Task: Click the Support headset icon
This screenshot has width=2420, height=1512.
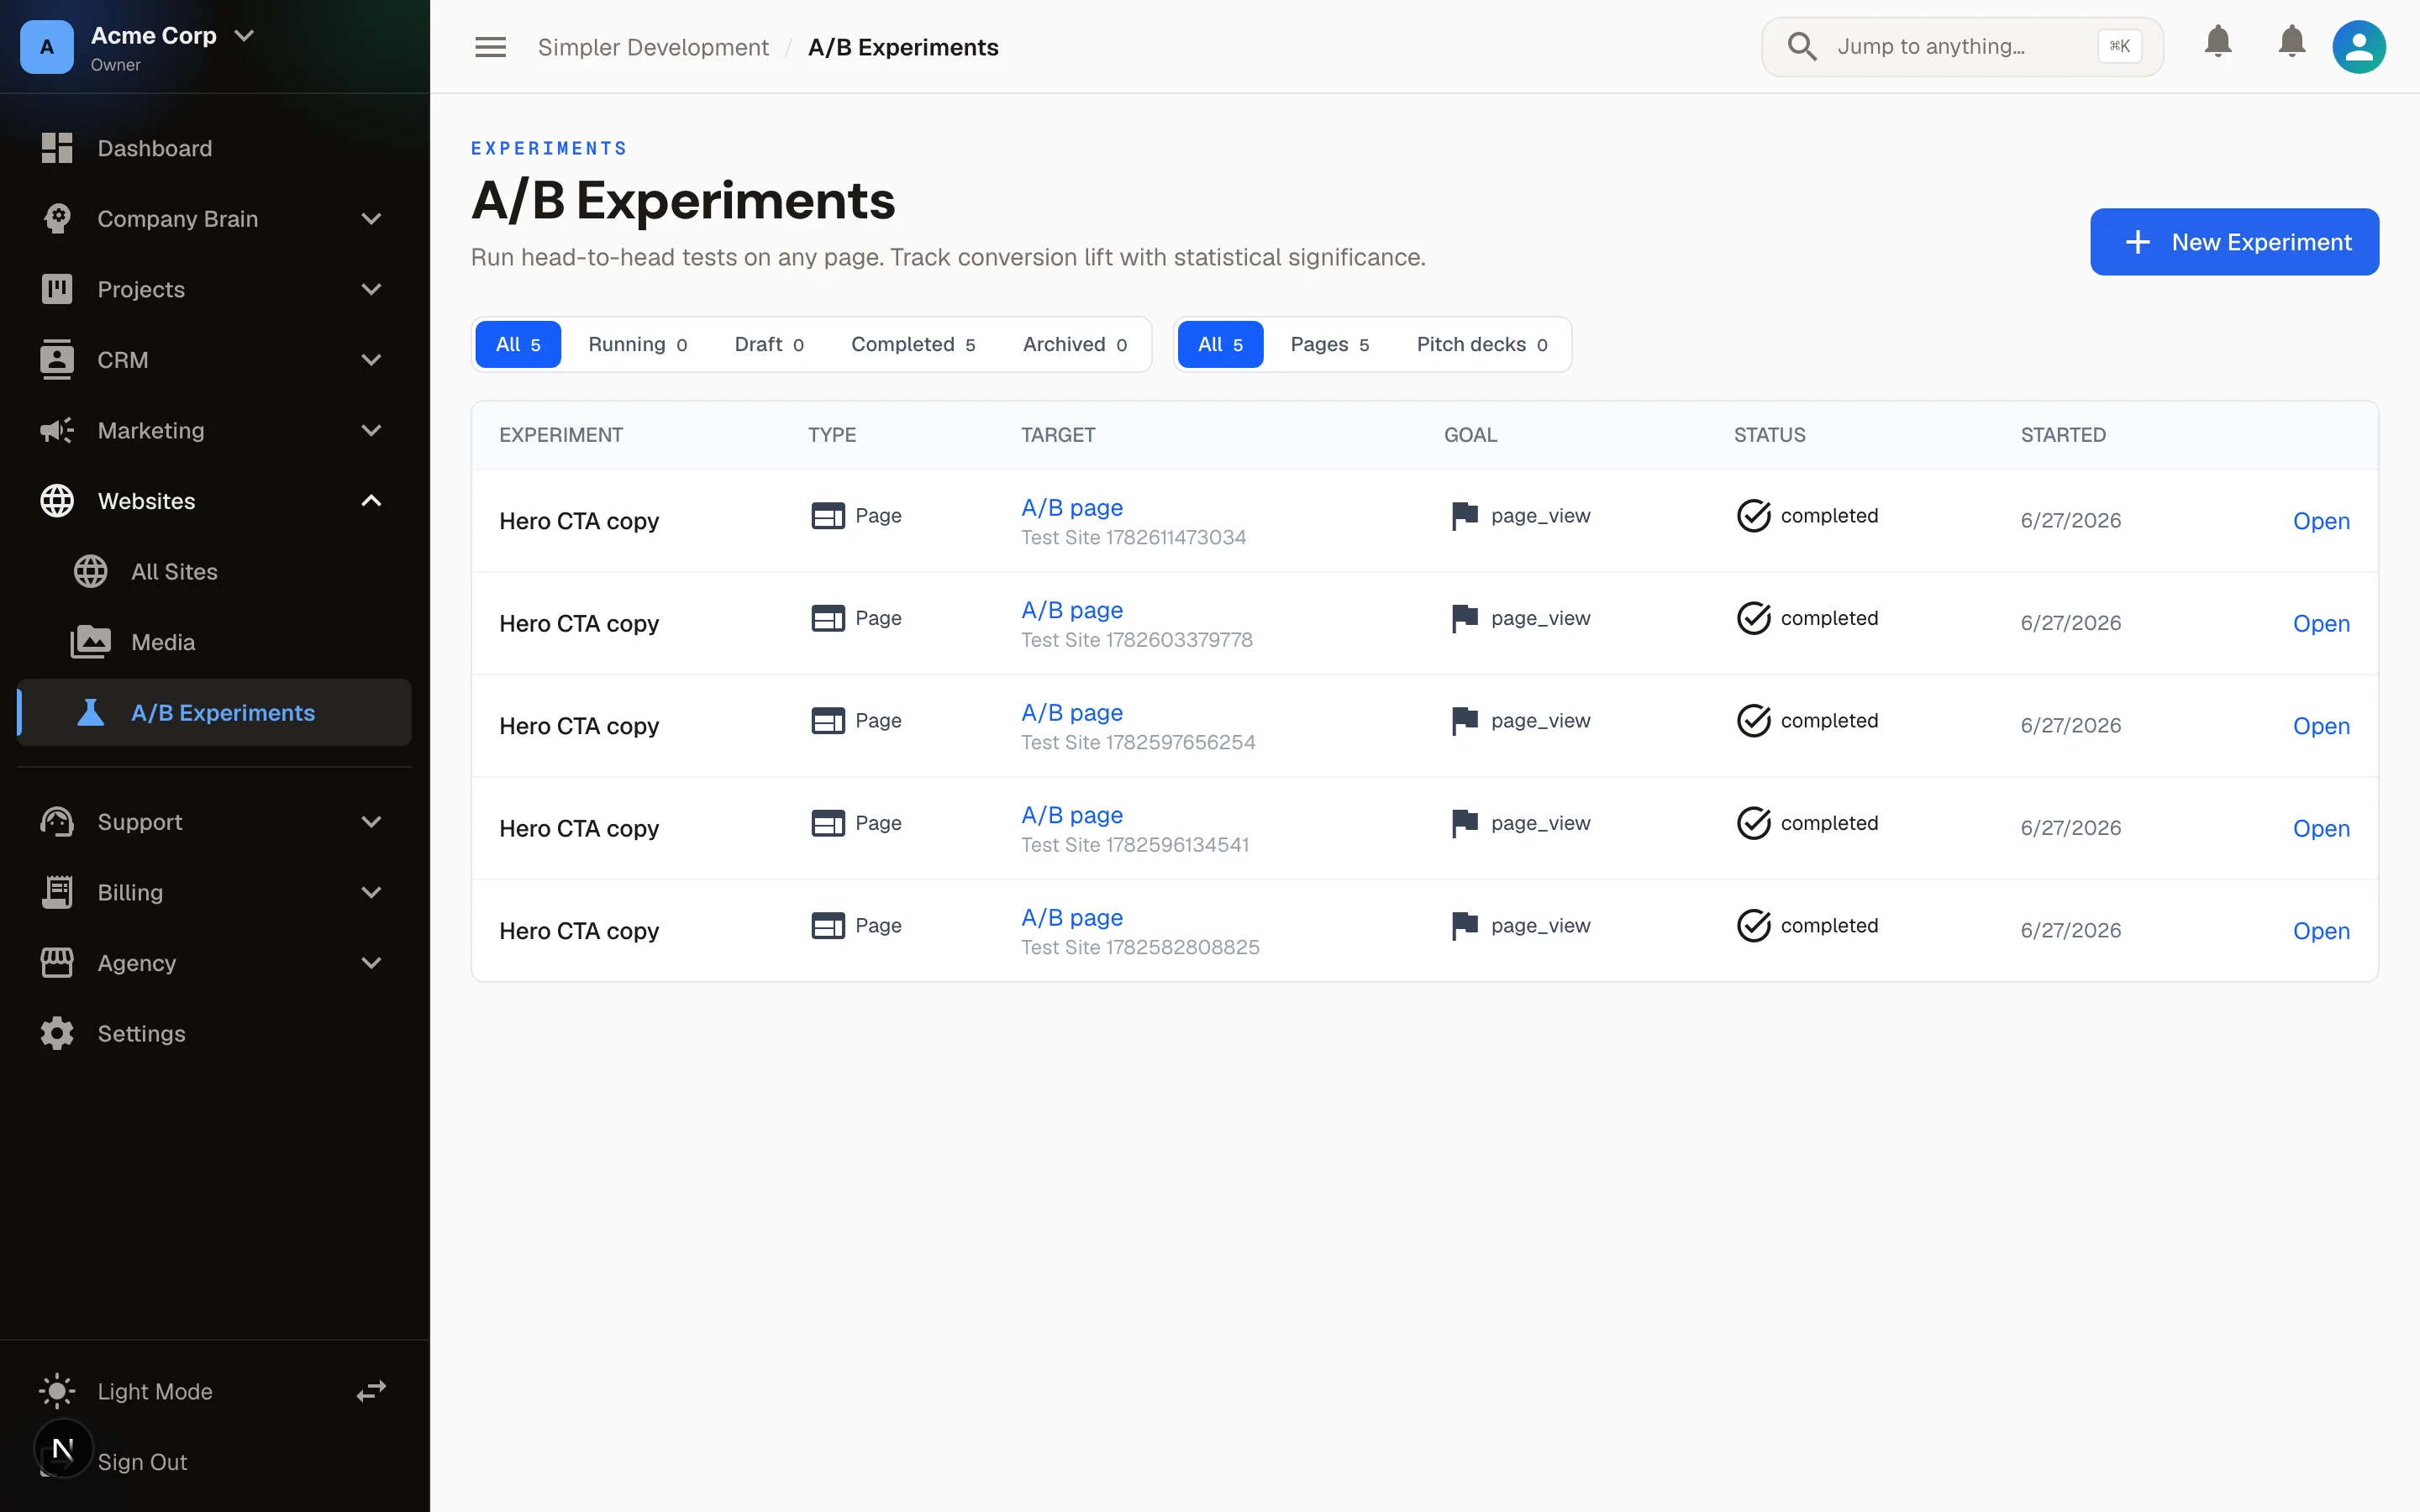Action: (57, 822)
